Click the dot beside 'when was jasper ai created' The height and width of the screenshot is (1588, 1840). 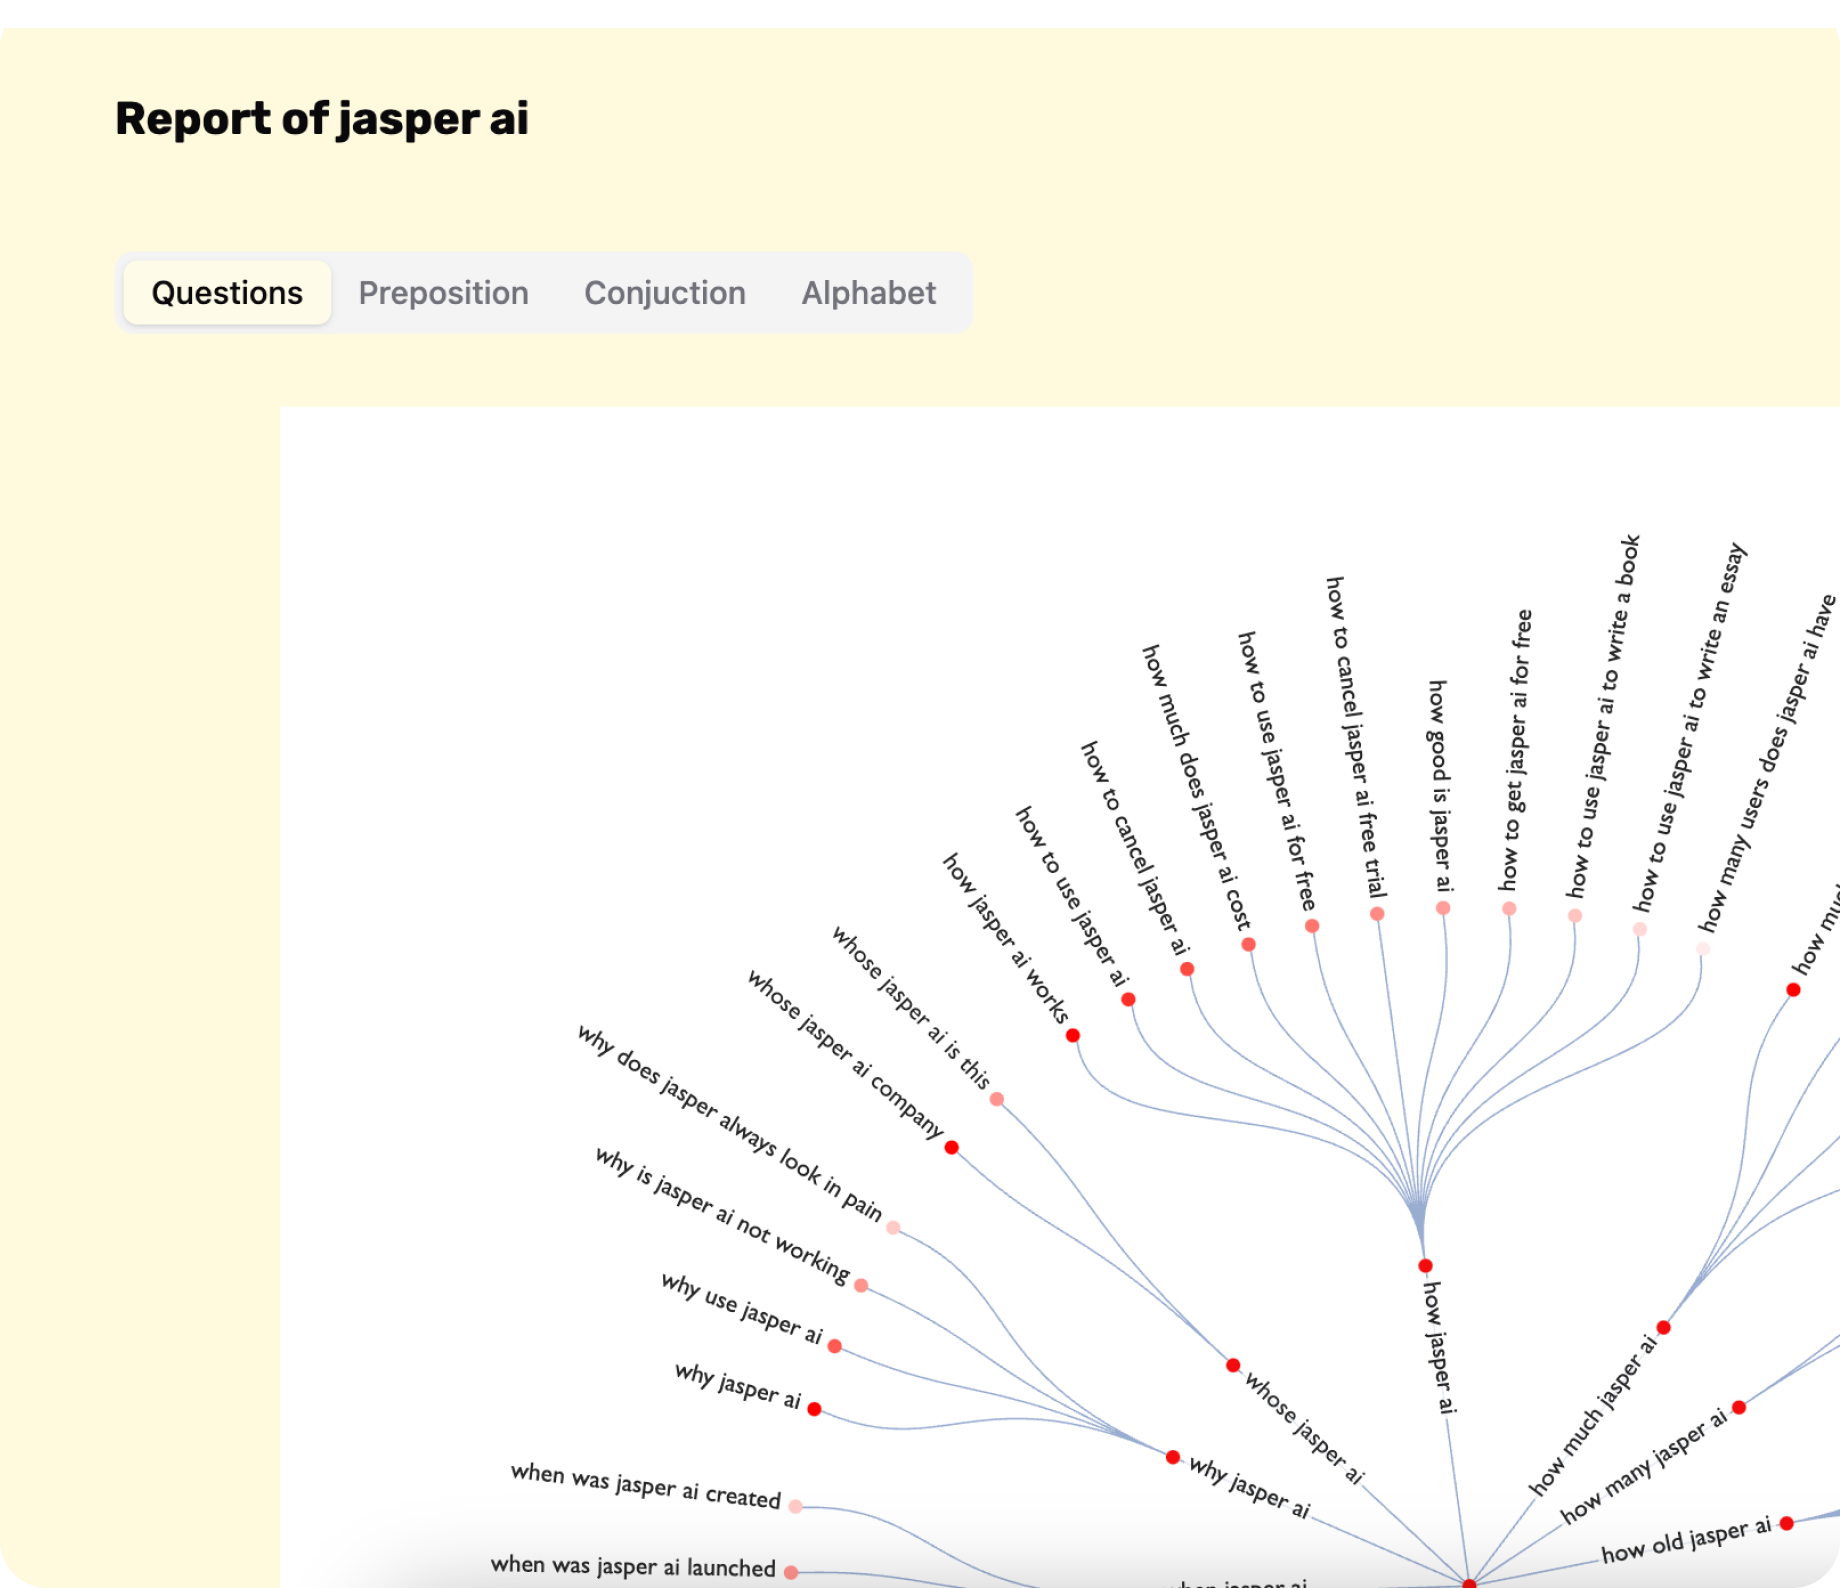pos(796,1507)
